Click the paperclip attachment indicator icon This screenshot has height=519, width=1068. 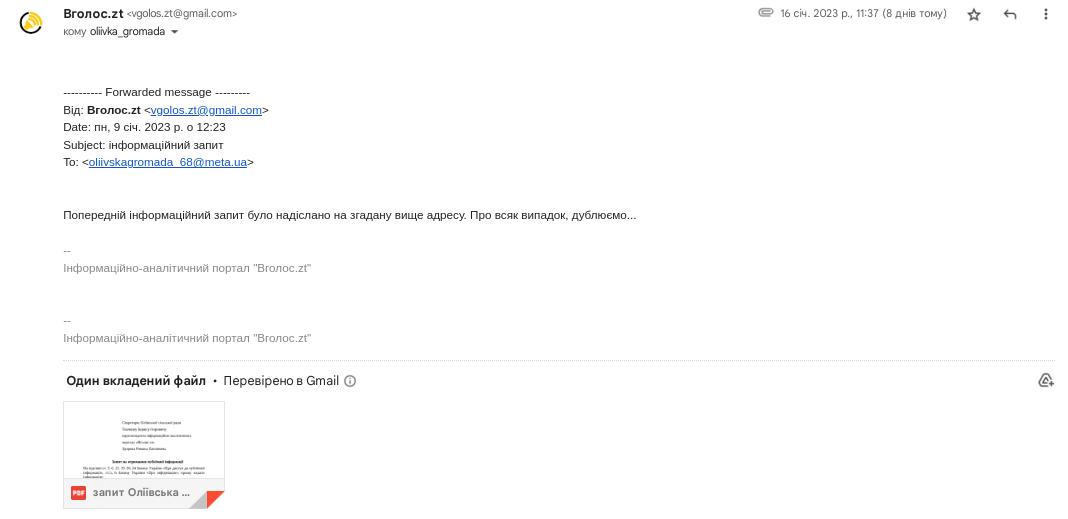766,13
